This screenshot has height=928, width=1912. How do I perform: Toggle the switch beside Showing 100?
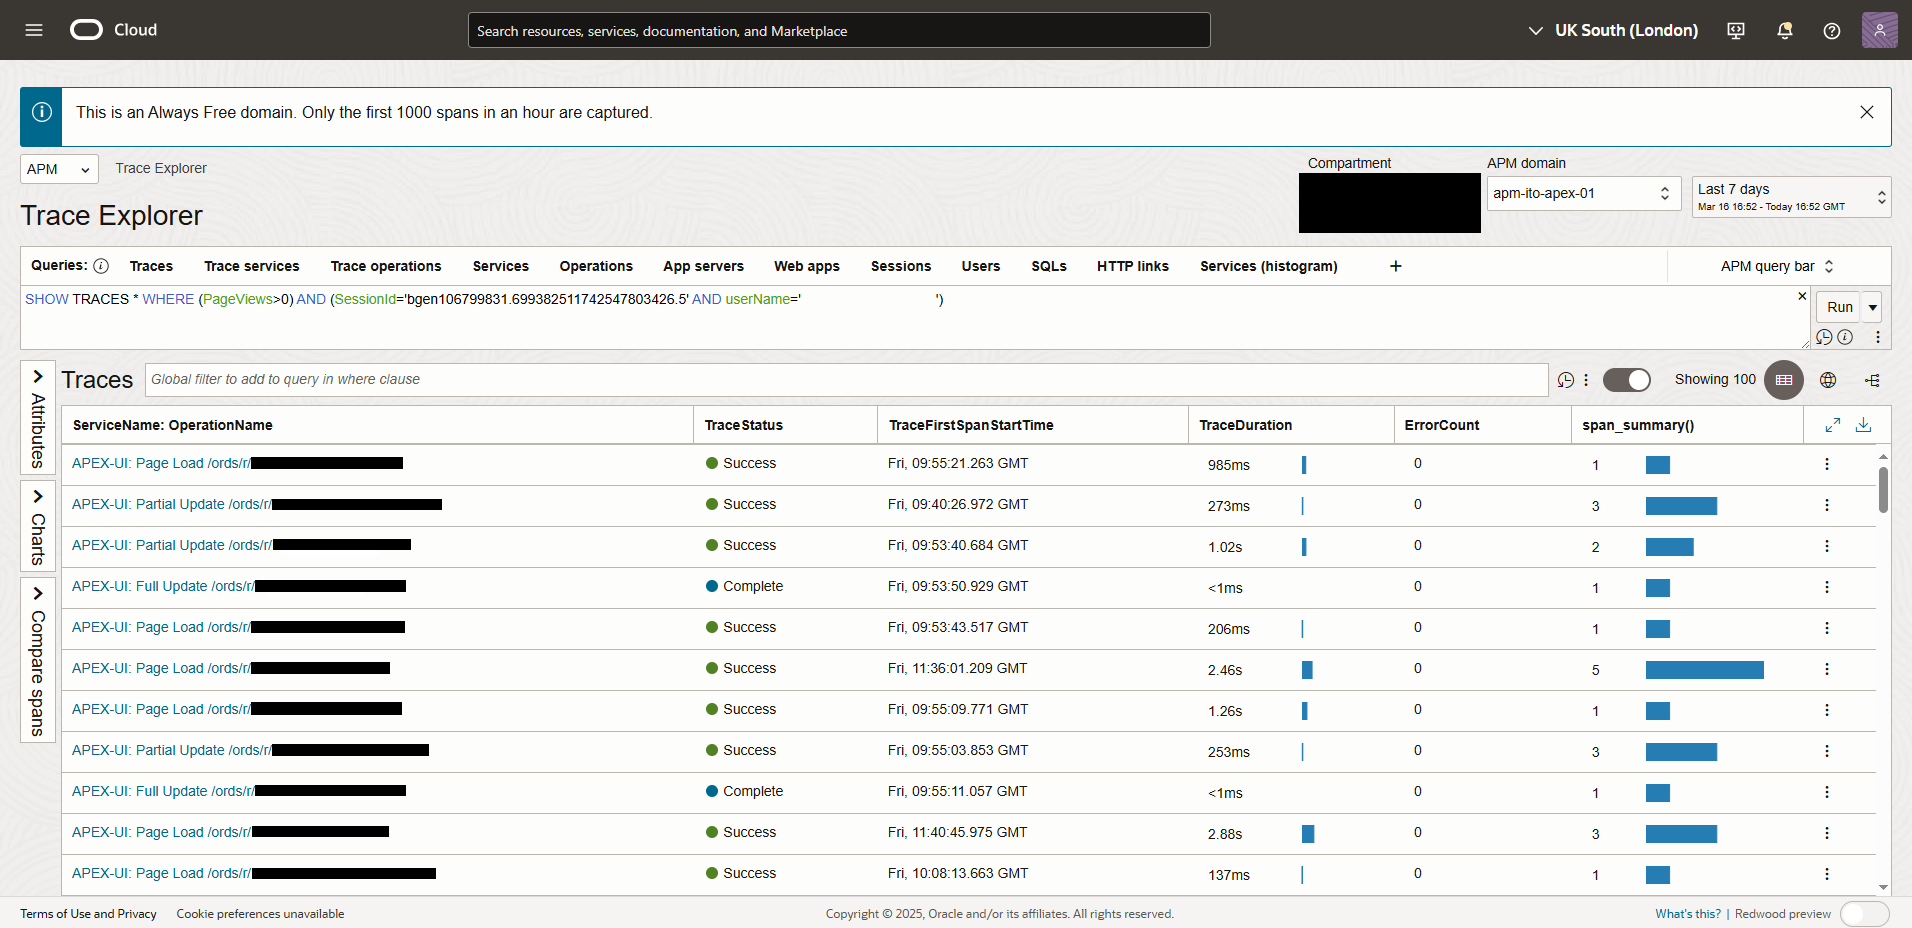[1626, 380]
